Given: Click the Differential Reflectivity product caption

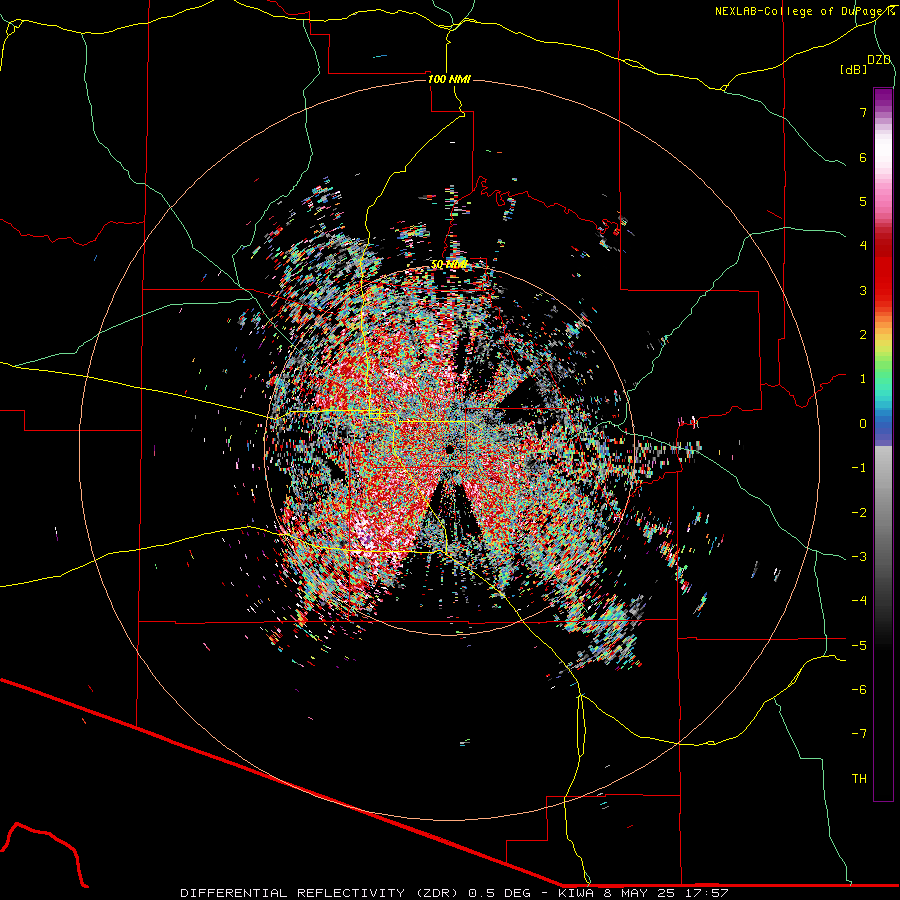Looking at the screenshot, I should coord(455,893).
